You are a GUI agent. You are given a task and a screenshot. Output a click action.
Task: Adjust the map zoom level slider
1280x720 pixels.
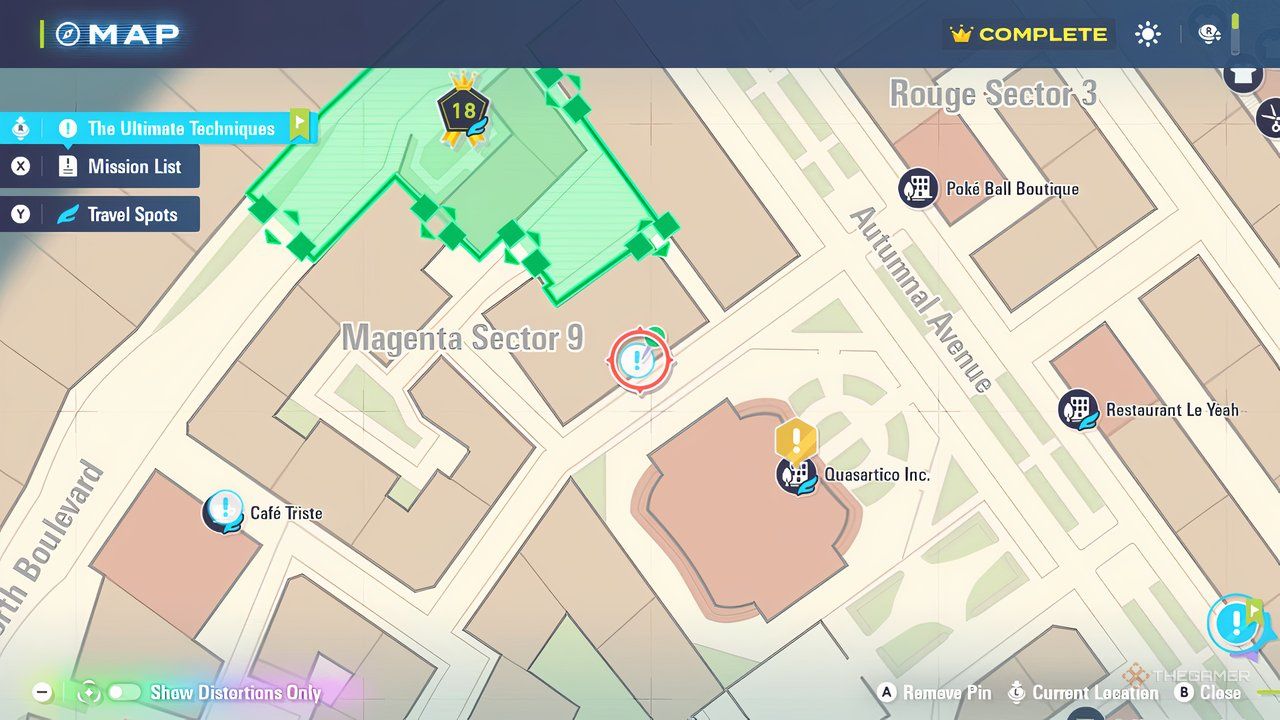click(1236, 34)
